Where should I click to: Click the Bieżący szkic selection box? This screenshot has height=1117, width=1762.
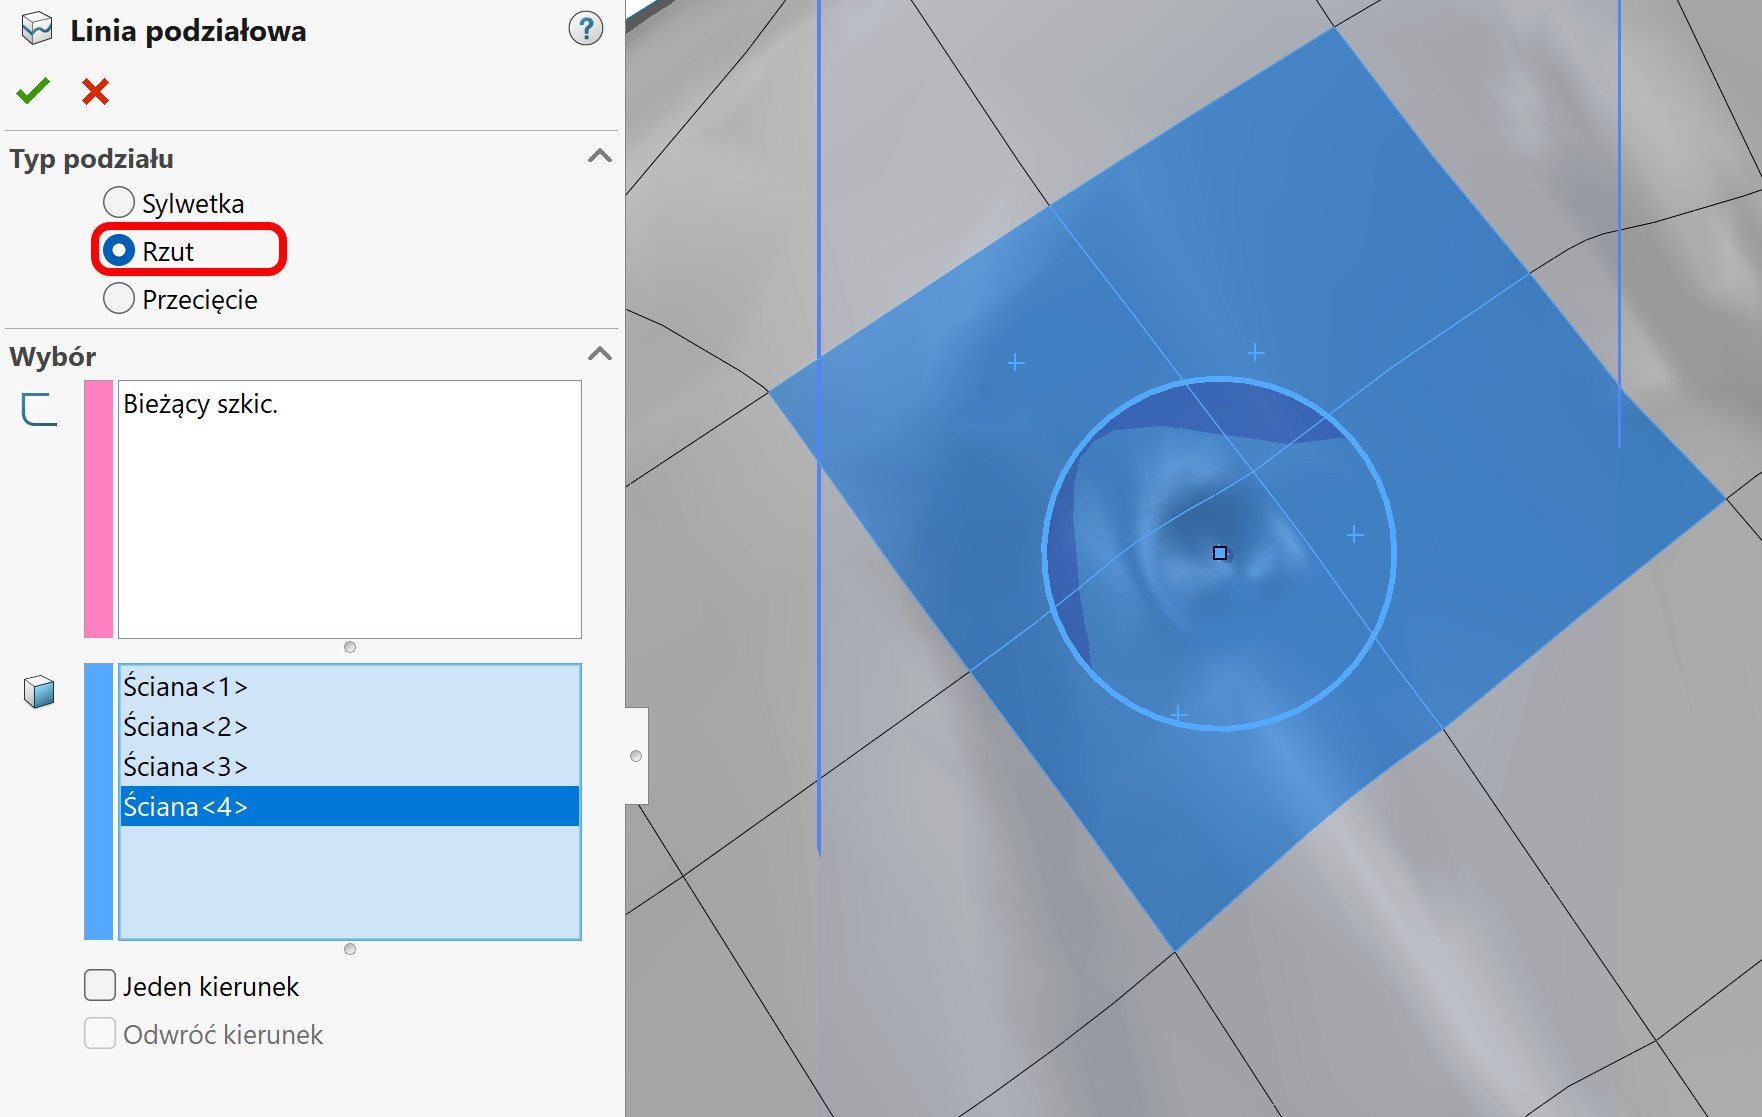pyautogui.click(x=349, y=508)
